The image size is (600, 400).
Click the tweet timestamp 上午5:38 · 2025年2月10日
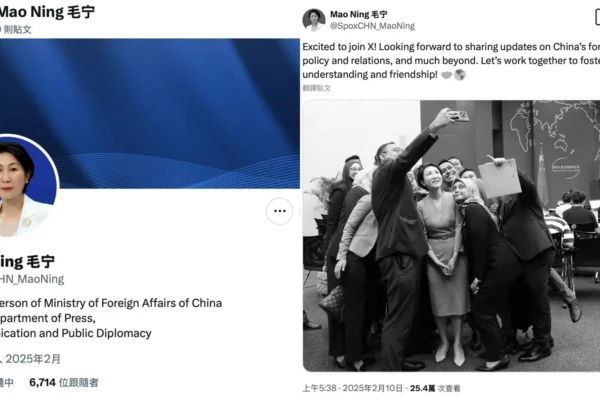click(352, 388)
